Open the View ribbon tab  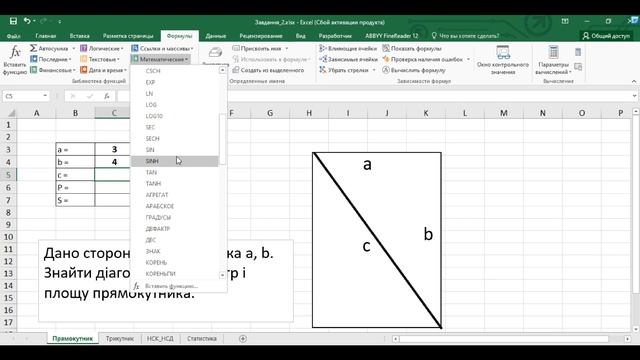coord(300,36)
